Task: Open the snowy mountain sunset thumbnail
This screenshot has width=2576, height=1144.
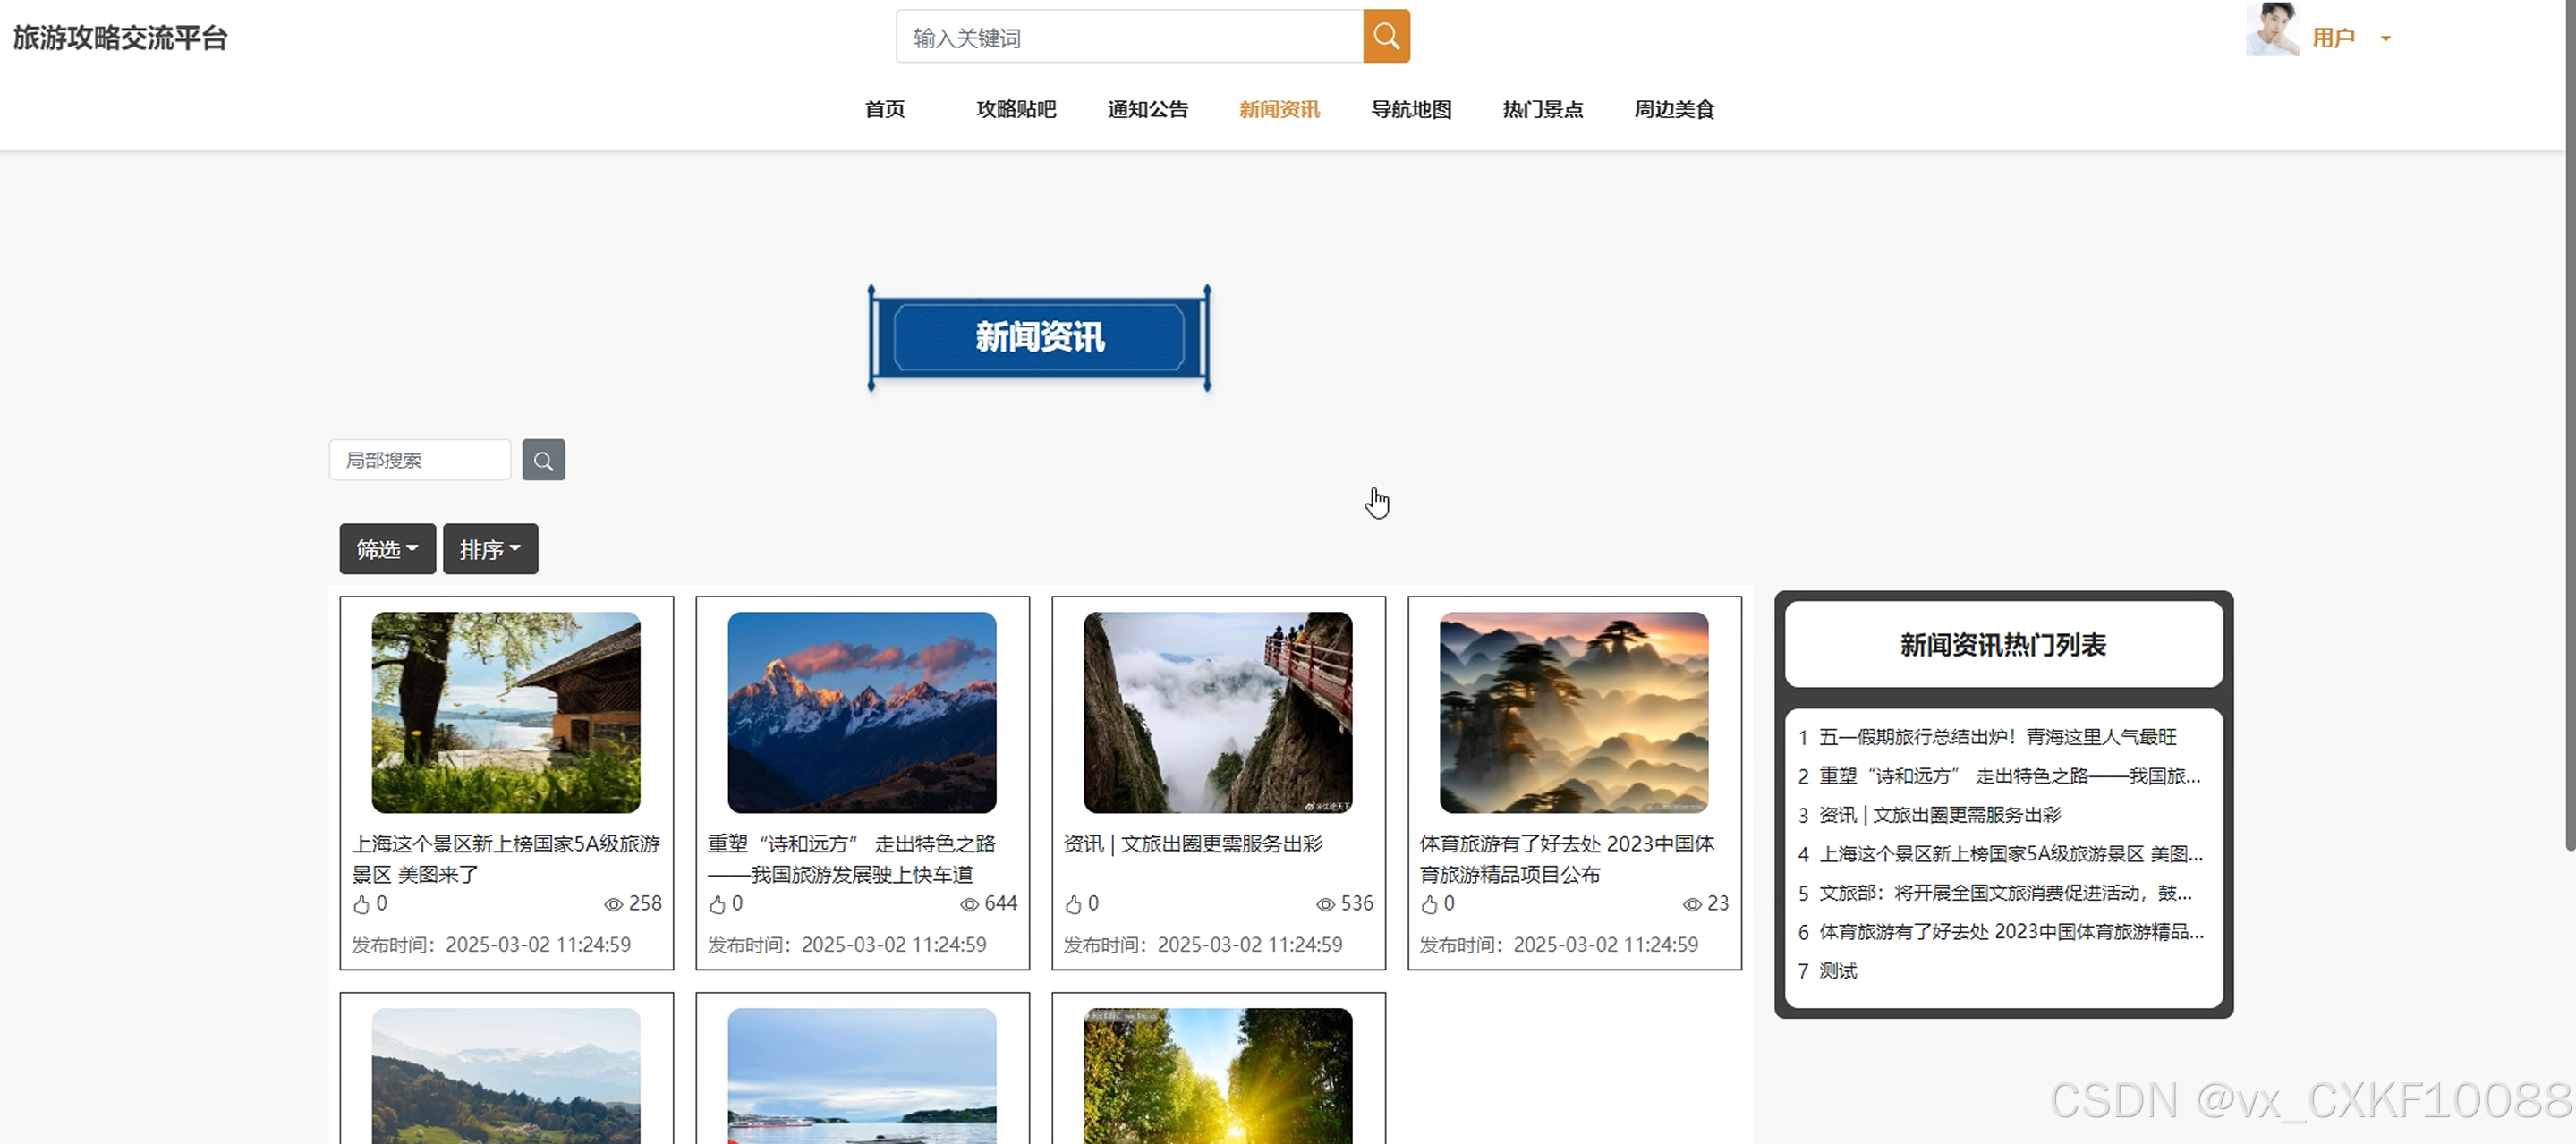Action: tap(862, 712)
